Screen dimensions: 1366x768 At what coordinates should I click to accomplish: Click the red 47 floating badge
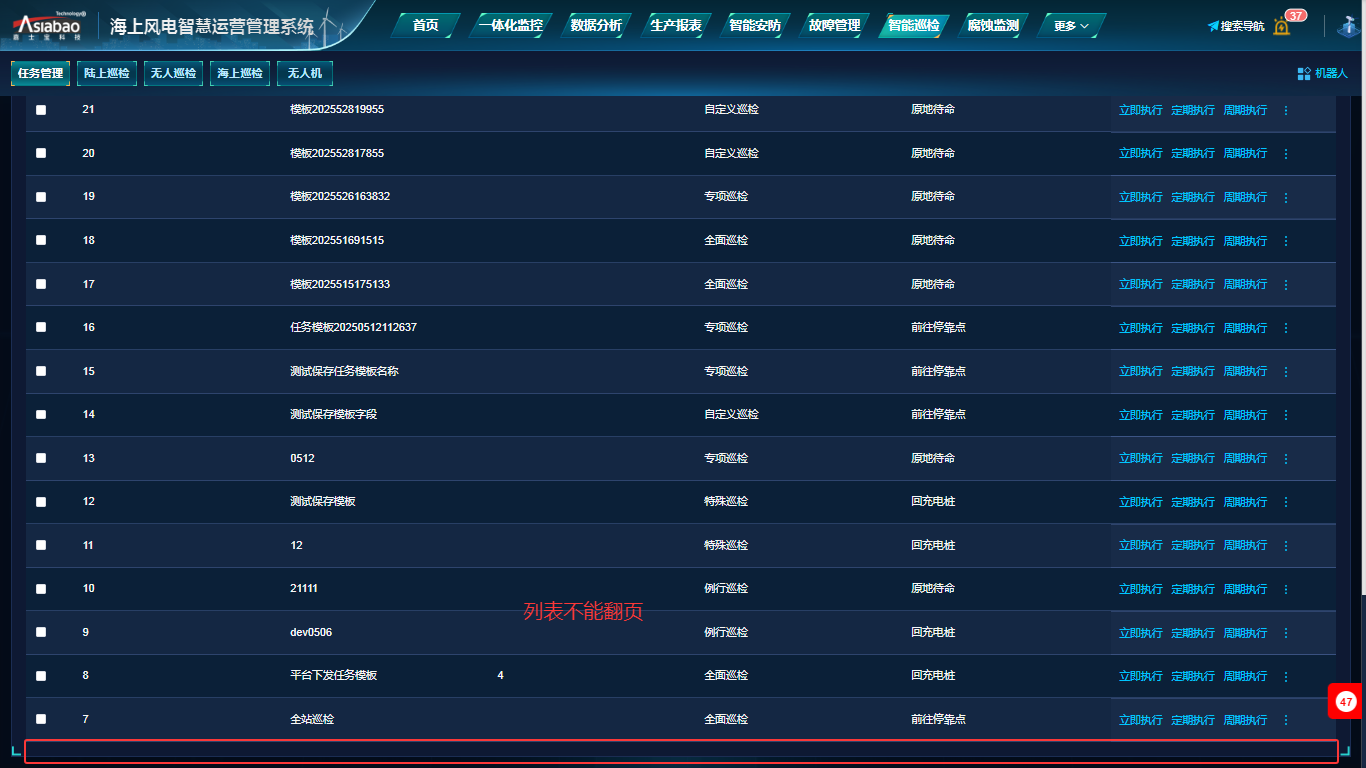click(1346, 702)
